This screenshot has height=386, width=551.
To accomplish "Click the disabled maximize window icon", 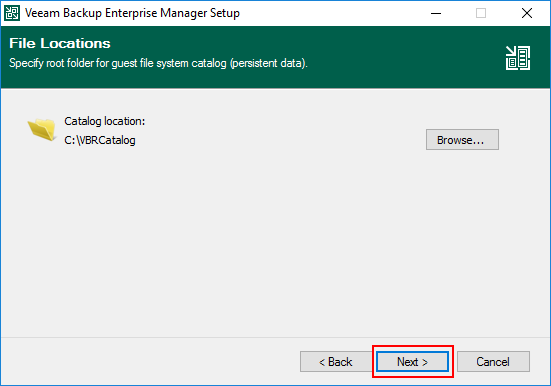I will pos(481,13).
